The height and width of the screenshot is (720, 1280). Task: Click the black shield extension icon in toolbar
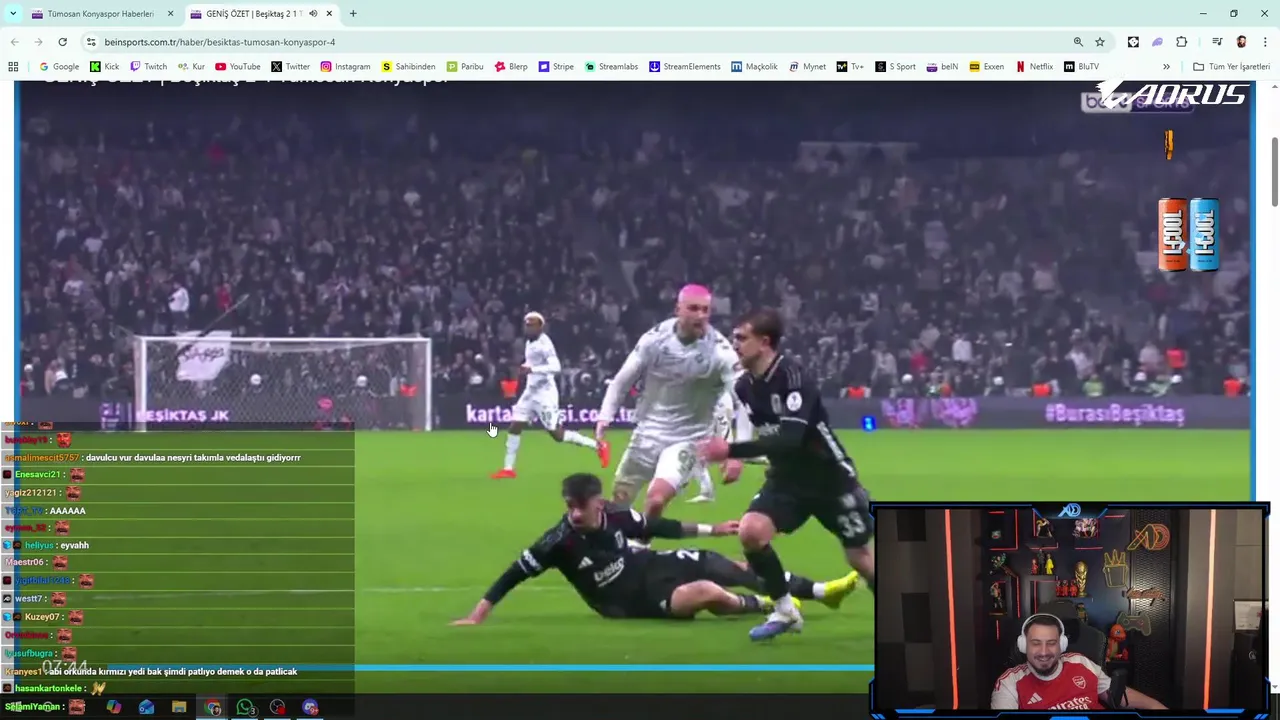point(1133,42)
